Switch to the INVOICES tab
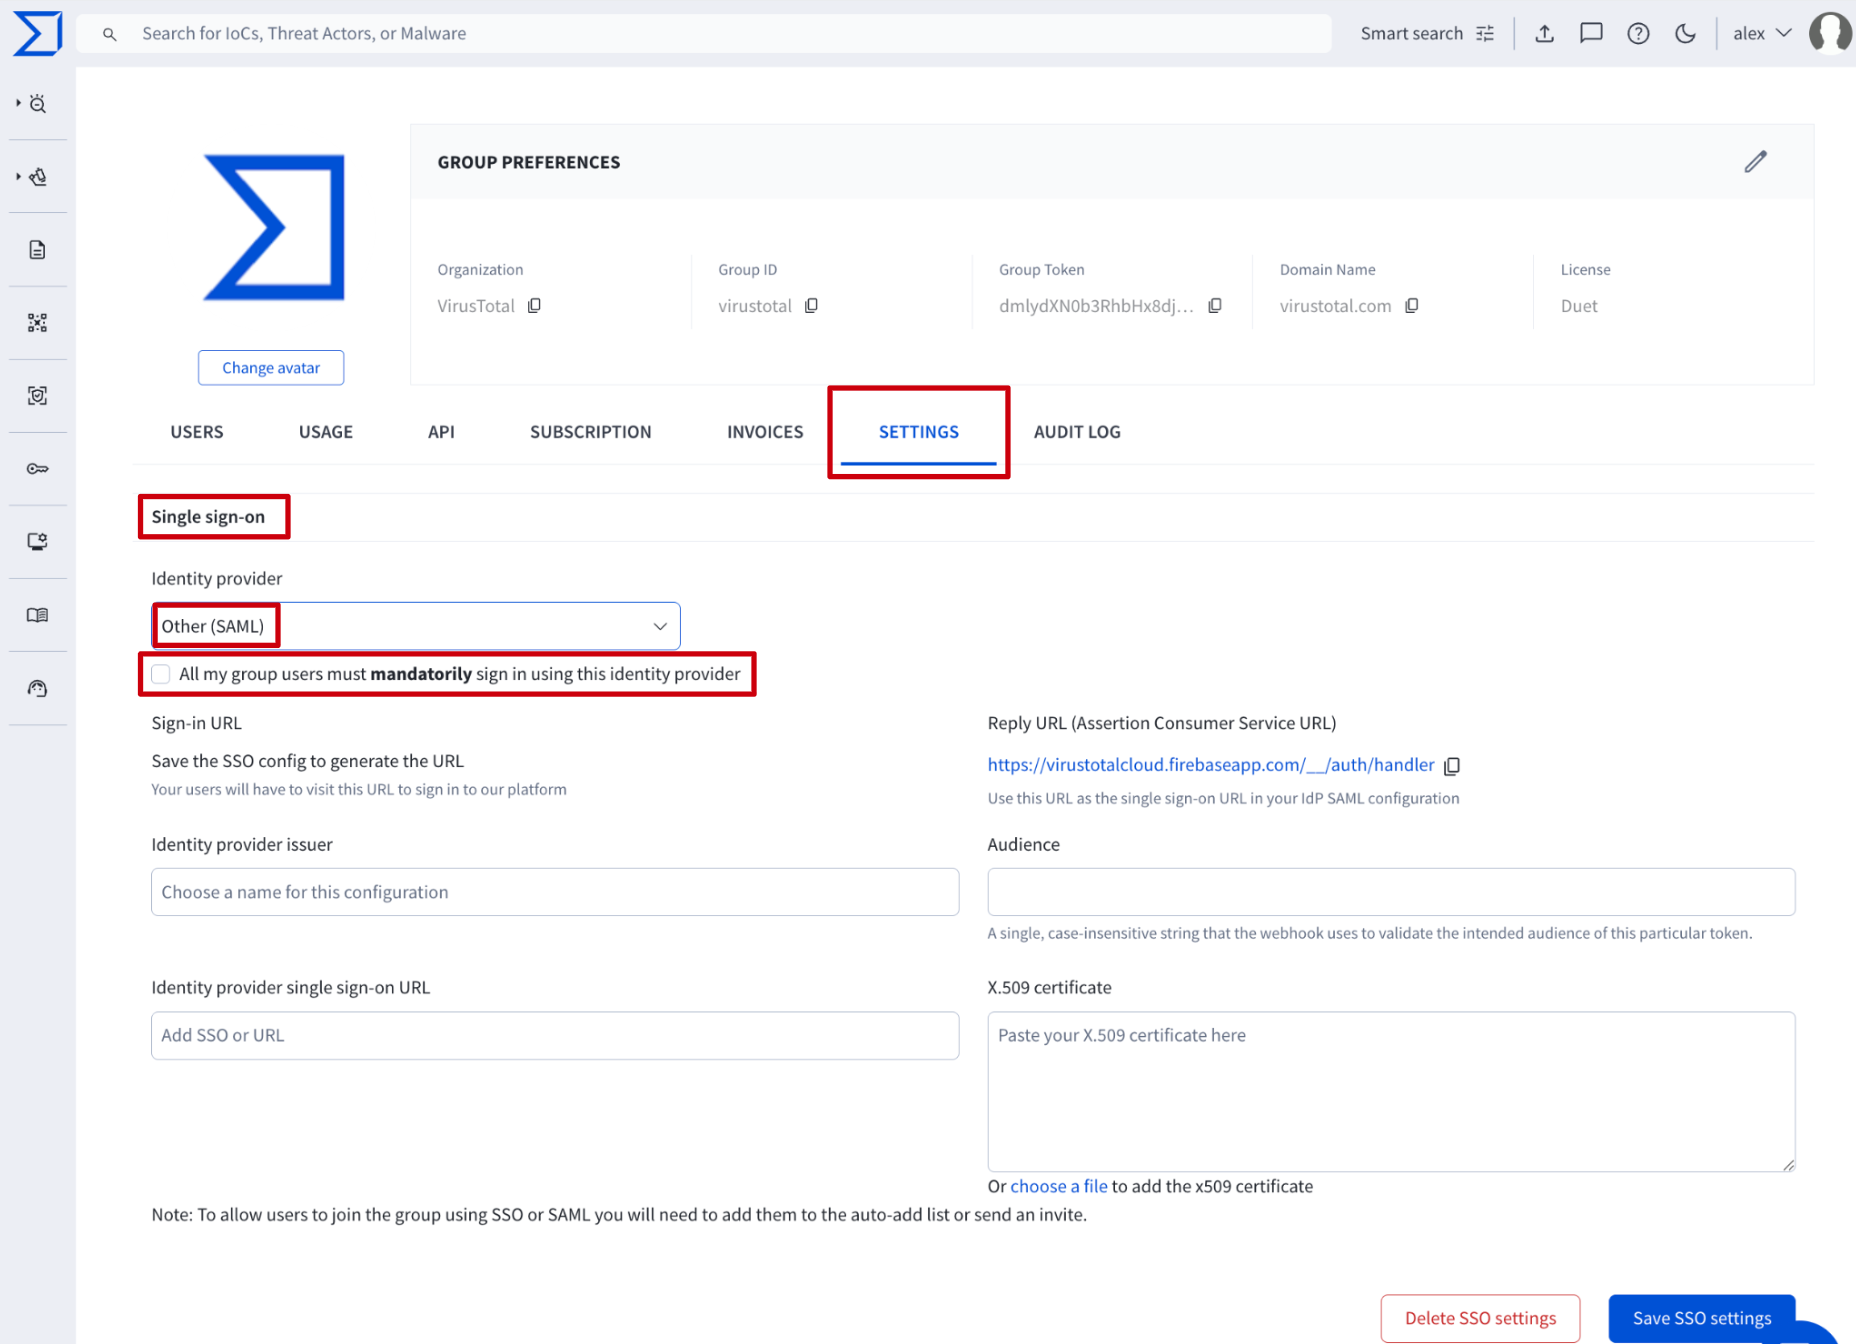The width and height of the screenshot is (1856, 1344). 765,432
